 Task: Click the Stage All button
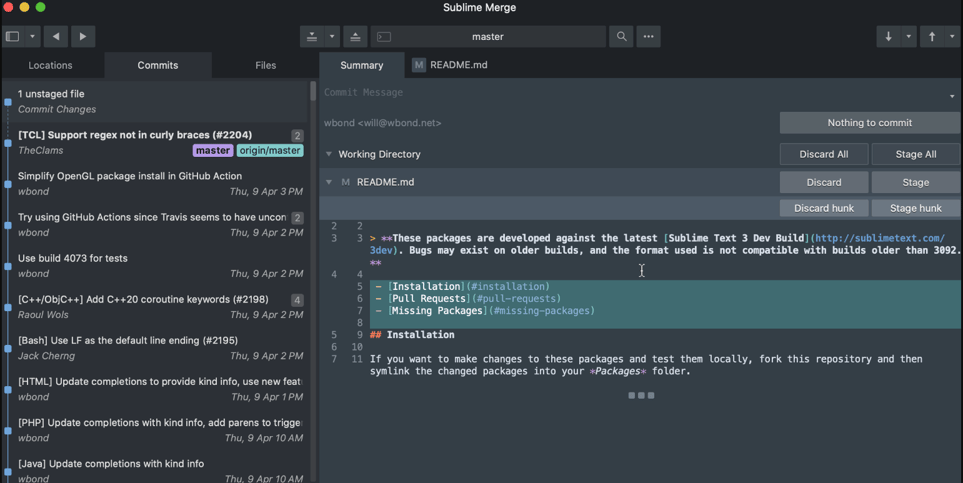(x=915, y=154)
